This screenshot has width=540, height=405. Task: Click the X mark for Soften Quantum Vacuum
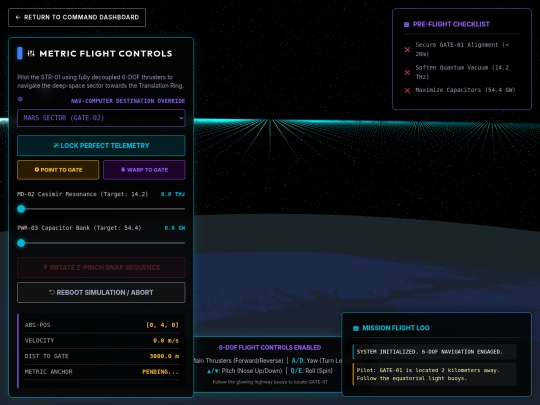coord(407,72)
